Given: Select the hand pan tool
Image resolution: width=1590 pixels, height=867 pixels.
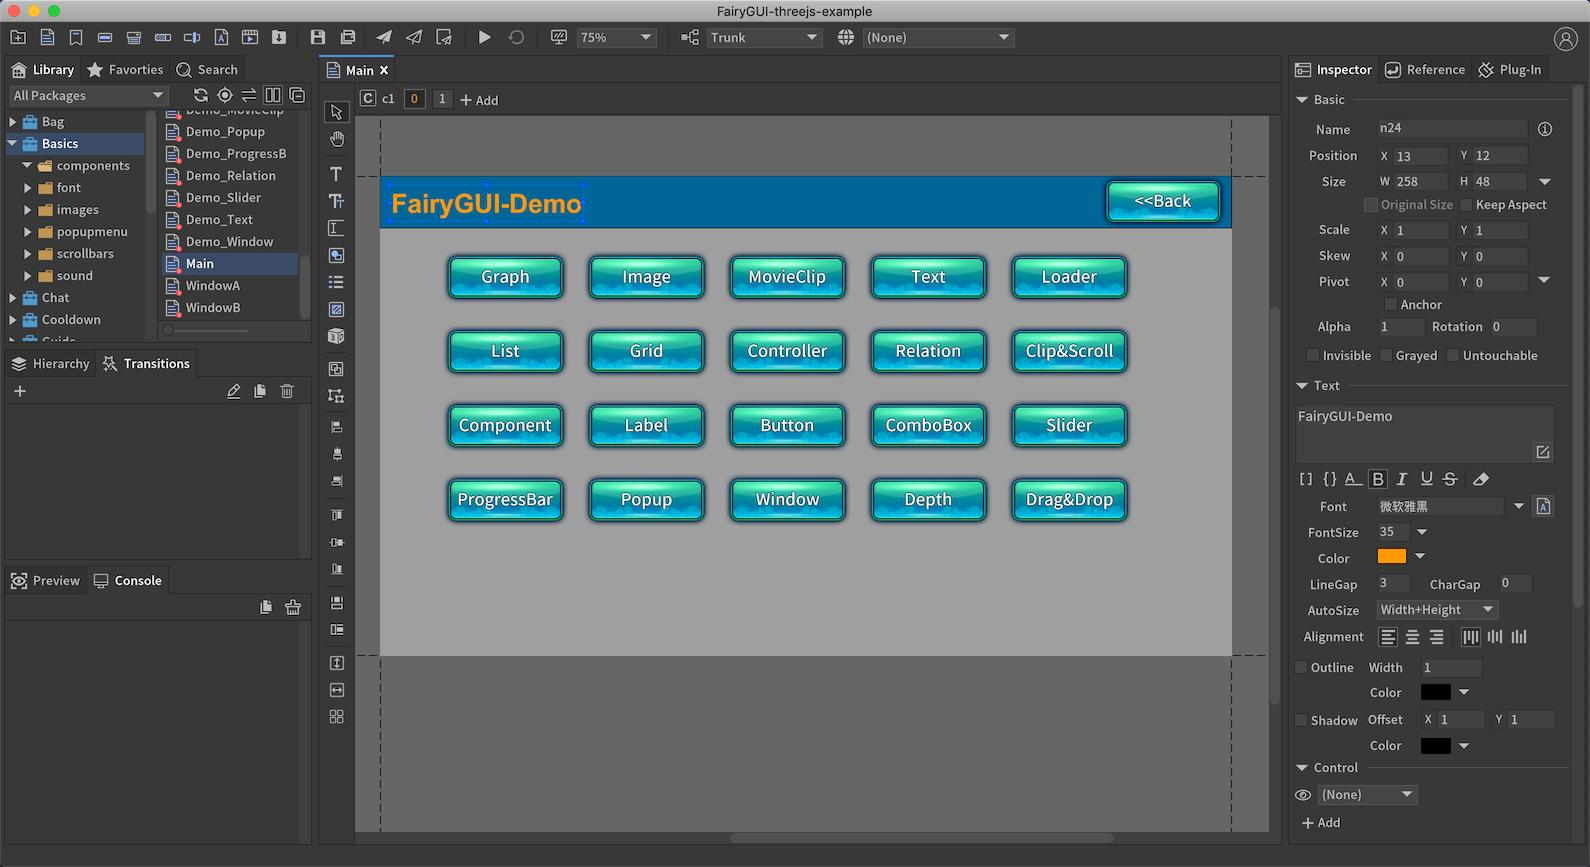Looking at the screenshot, I should click(x=336, y=139).
